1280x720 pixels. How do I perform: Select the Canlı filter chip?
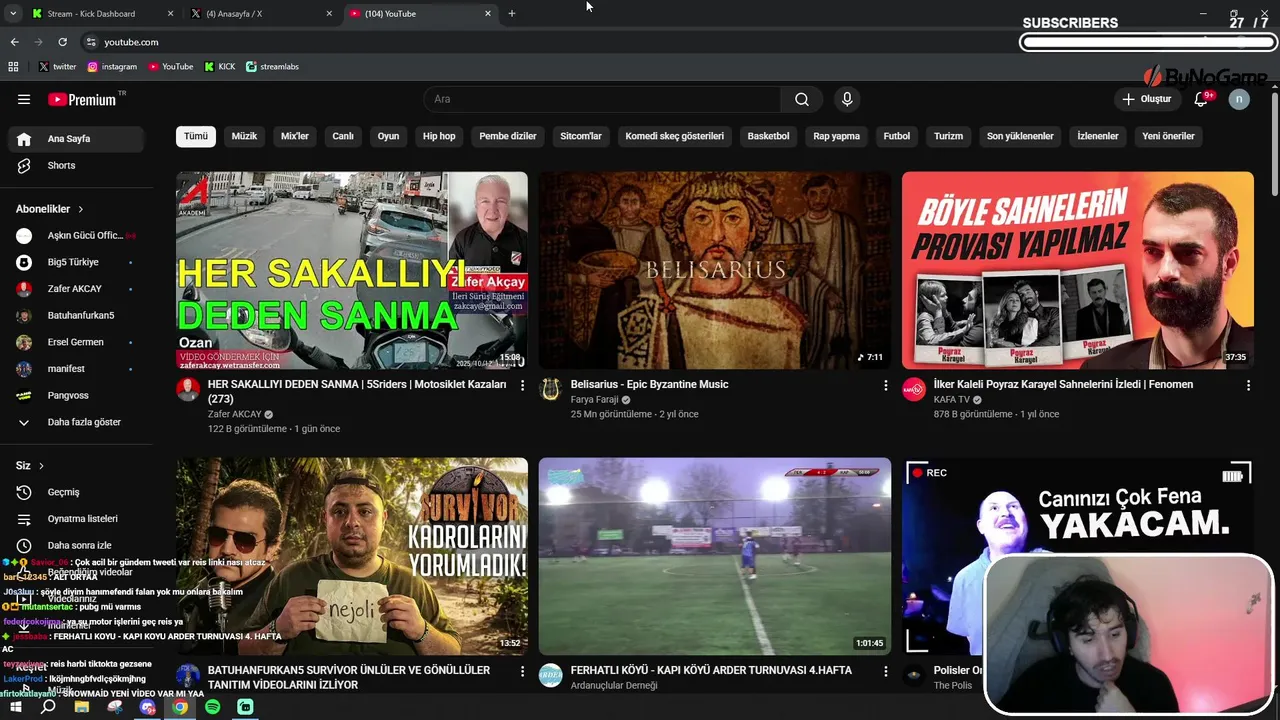pos(343,136)
